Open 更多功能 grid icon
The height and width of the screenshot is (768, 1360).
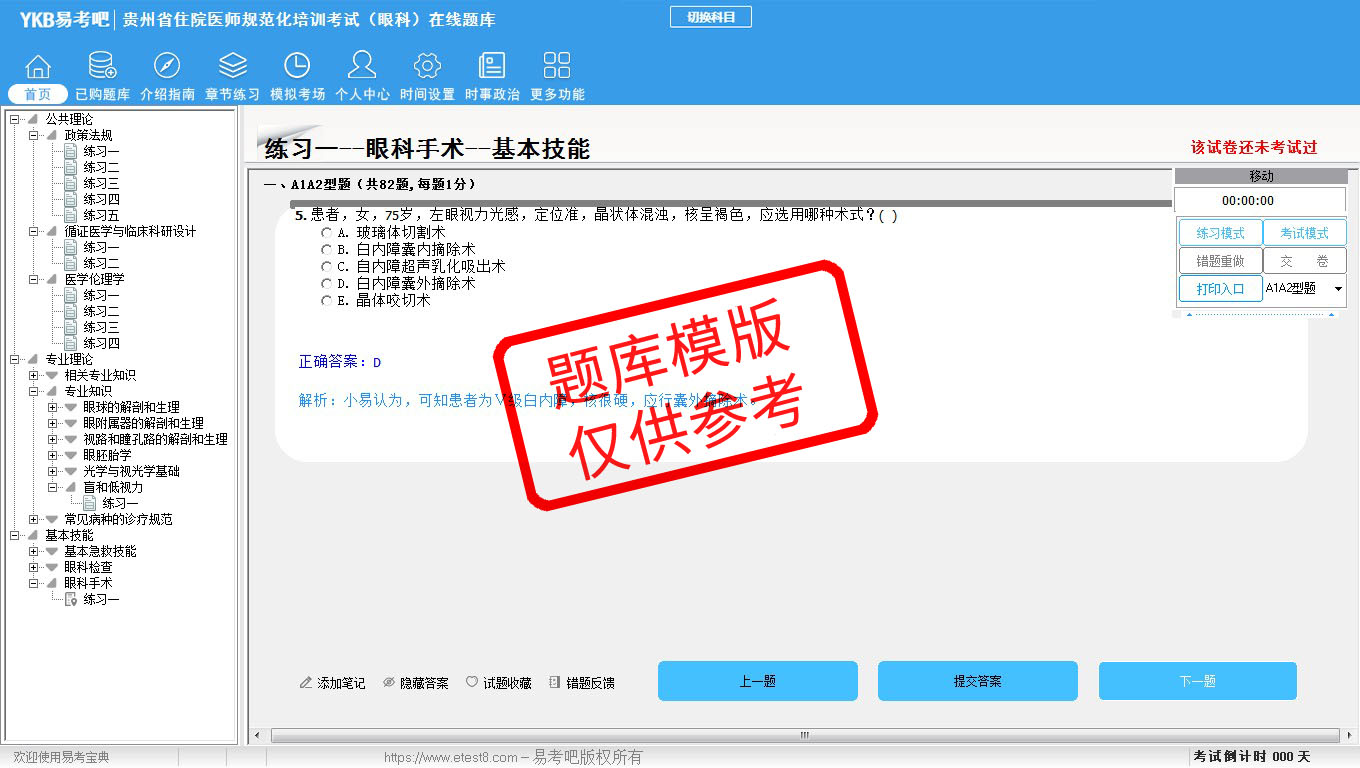pyautogui.click(x=557, y=67)
